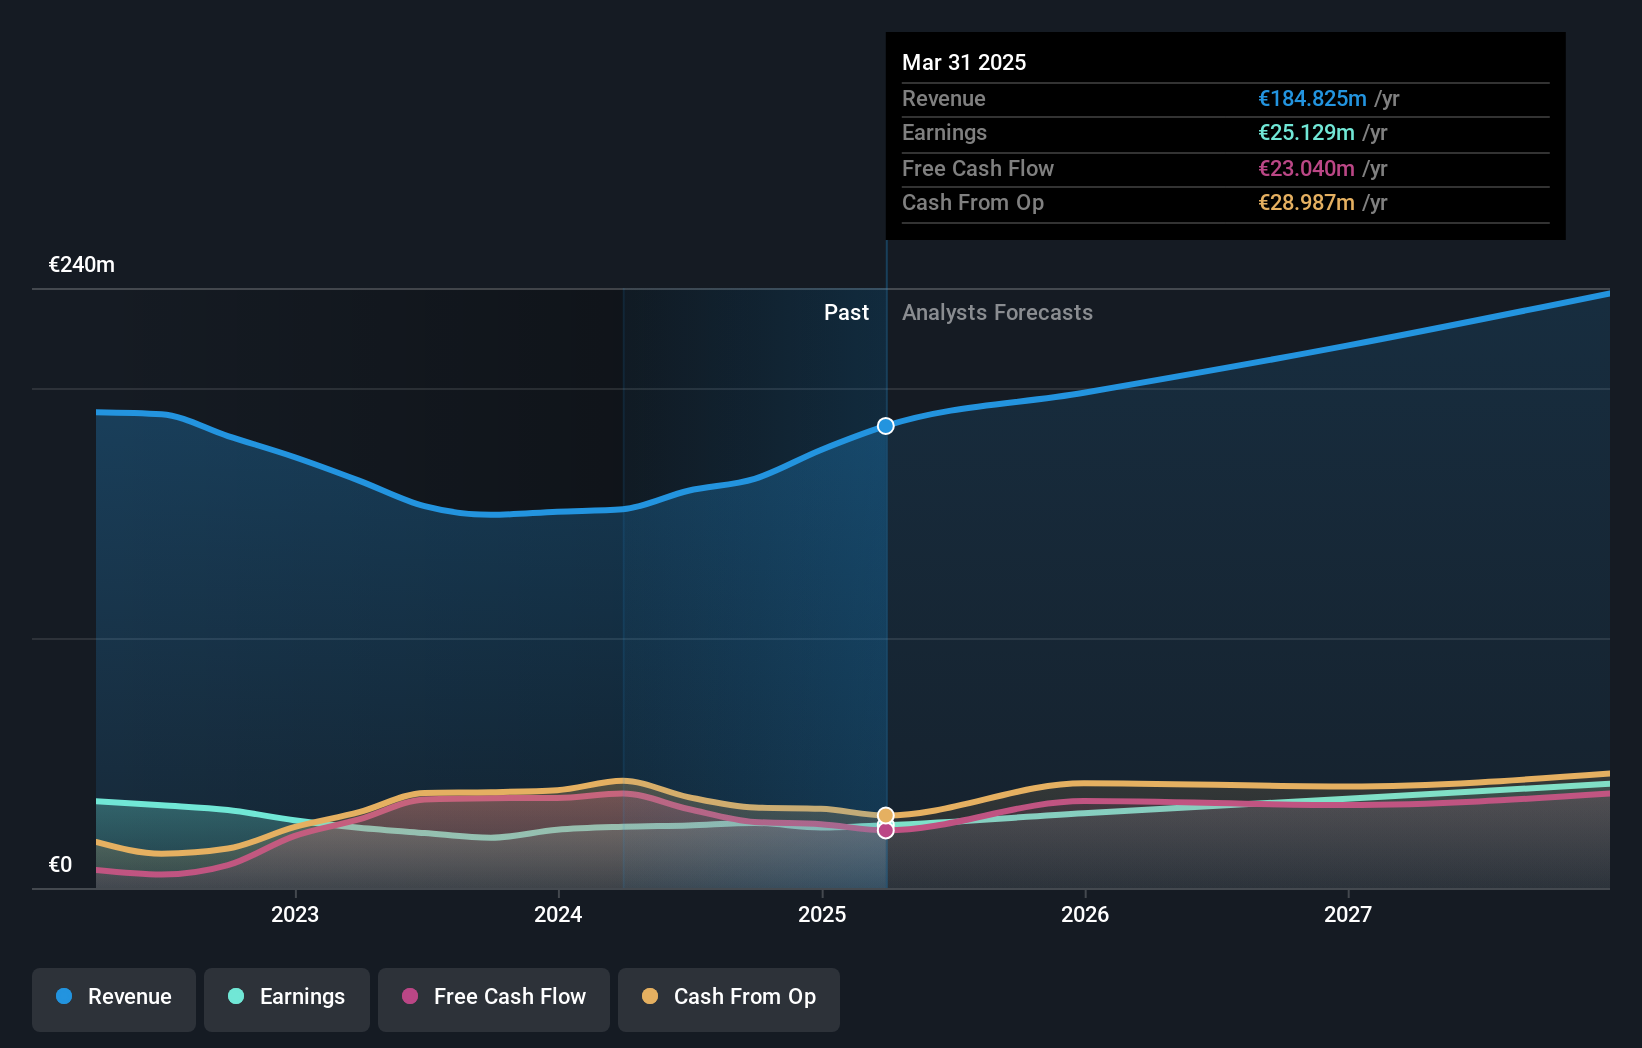The width and height of the screenshot is (1642, 1048).
Task: Click the Analysts Forecasts label
Action: click(x=997, y=313)
